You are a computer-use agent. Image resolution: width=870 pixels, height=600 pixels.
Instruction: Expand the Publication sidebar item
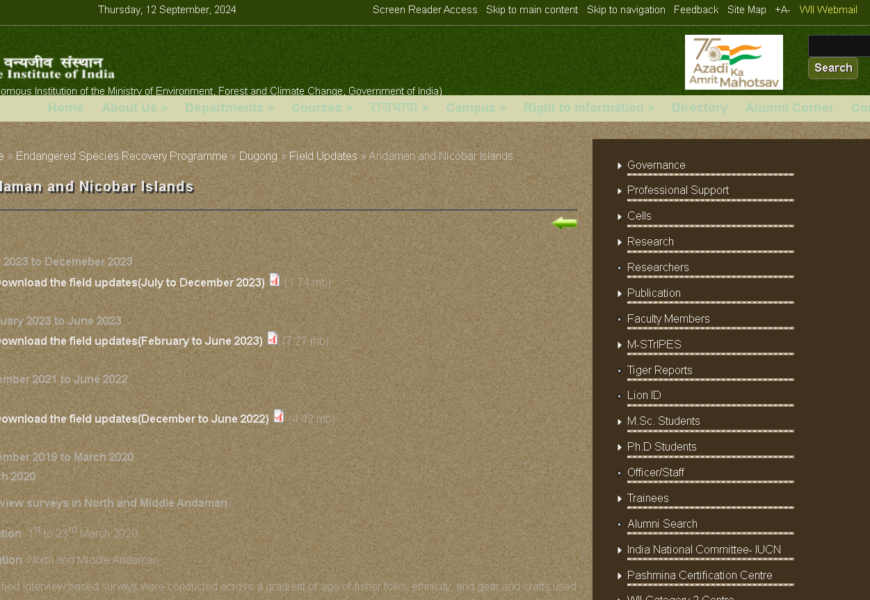point(654,293)
